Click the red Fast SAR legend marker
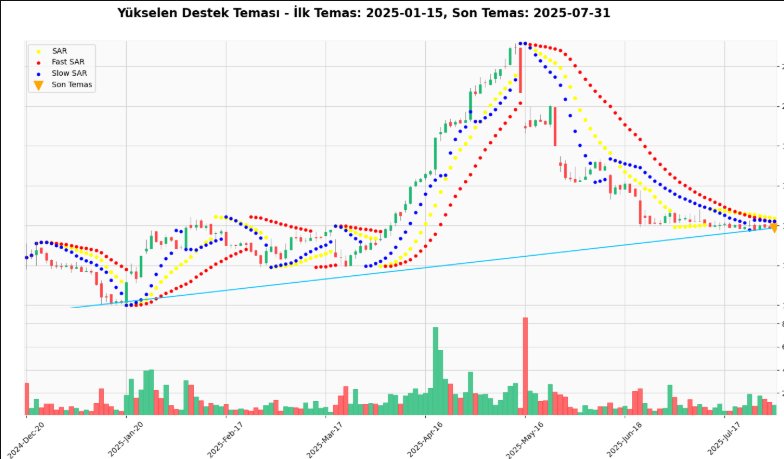Image resolution: width=784 pixels, height=459 pixels. pyautogui.click(x=38, y=62)
